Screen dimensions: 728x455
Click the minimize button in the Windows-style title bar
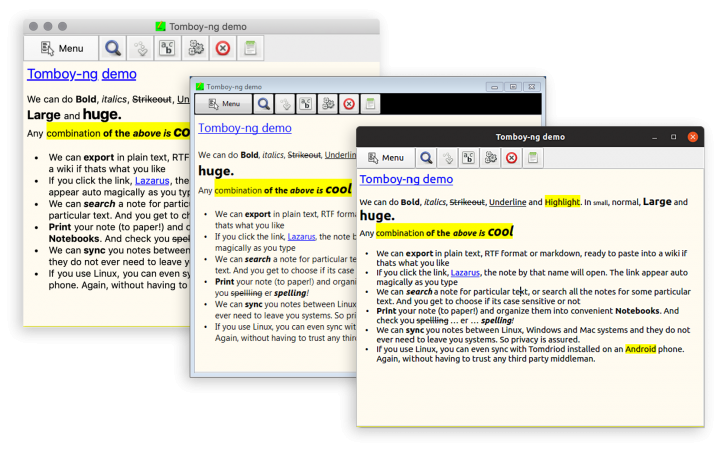click(x=494, y=87)
